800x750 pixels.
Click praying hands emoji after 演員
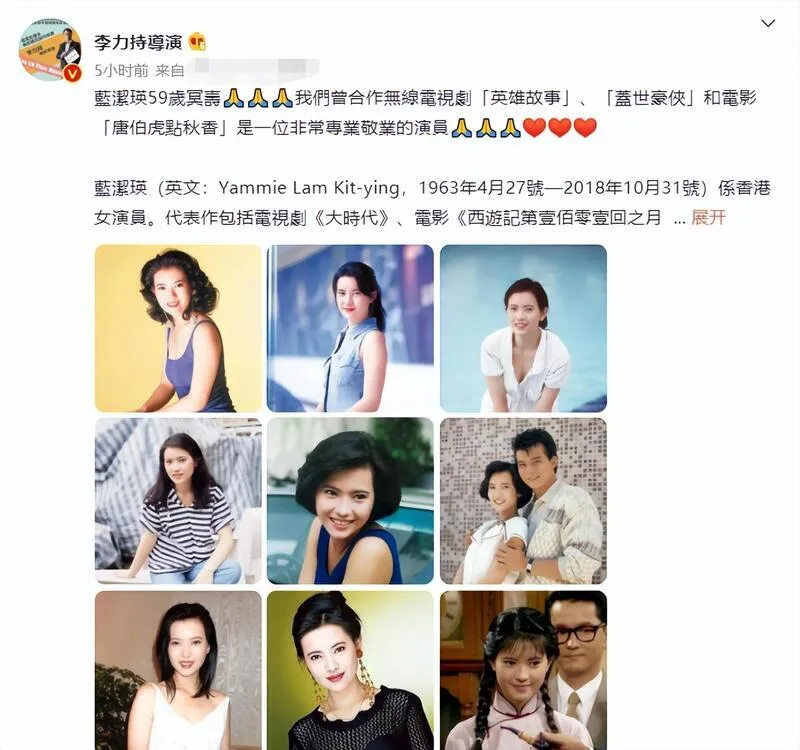point(461,128)
